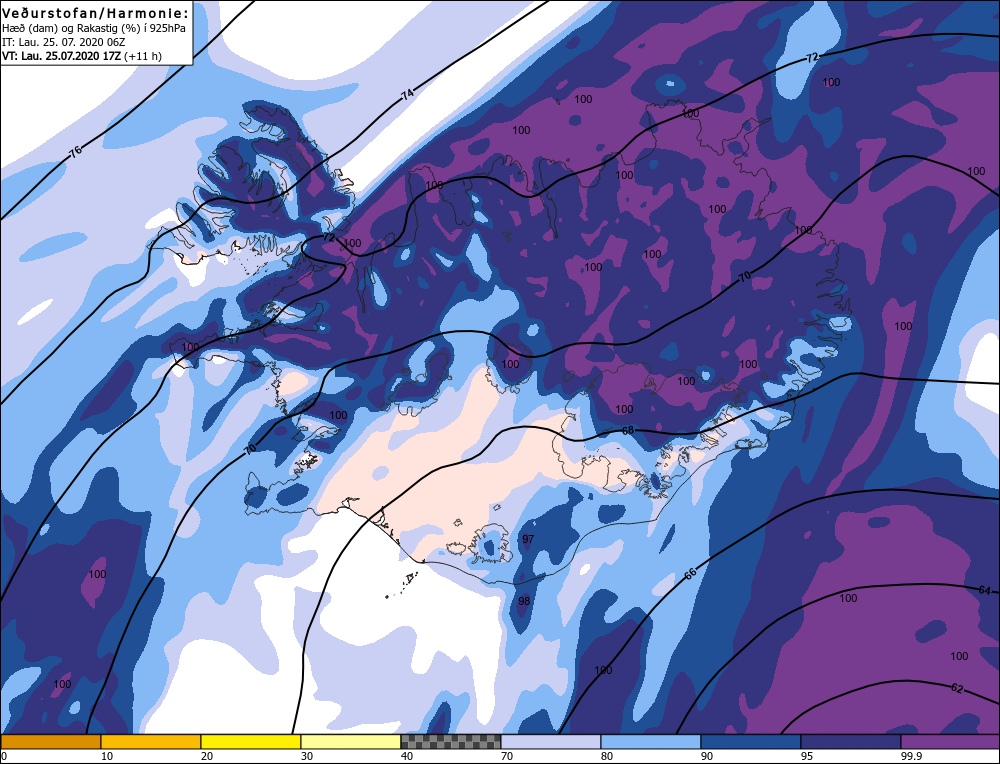Select the lavender 70–80 legend swatch
This screenshot has height=764, width=1000.
click(x=551, y=741)
